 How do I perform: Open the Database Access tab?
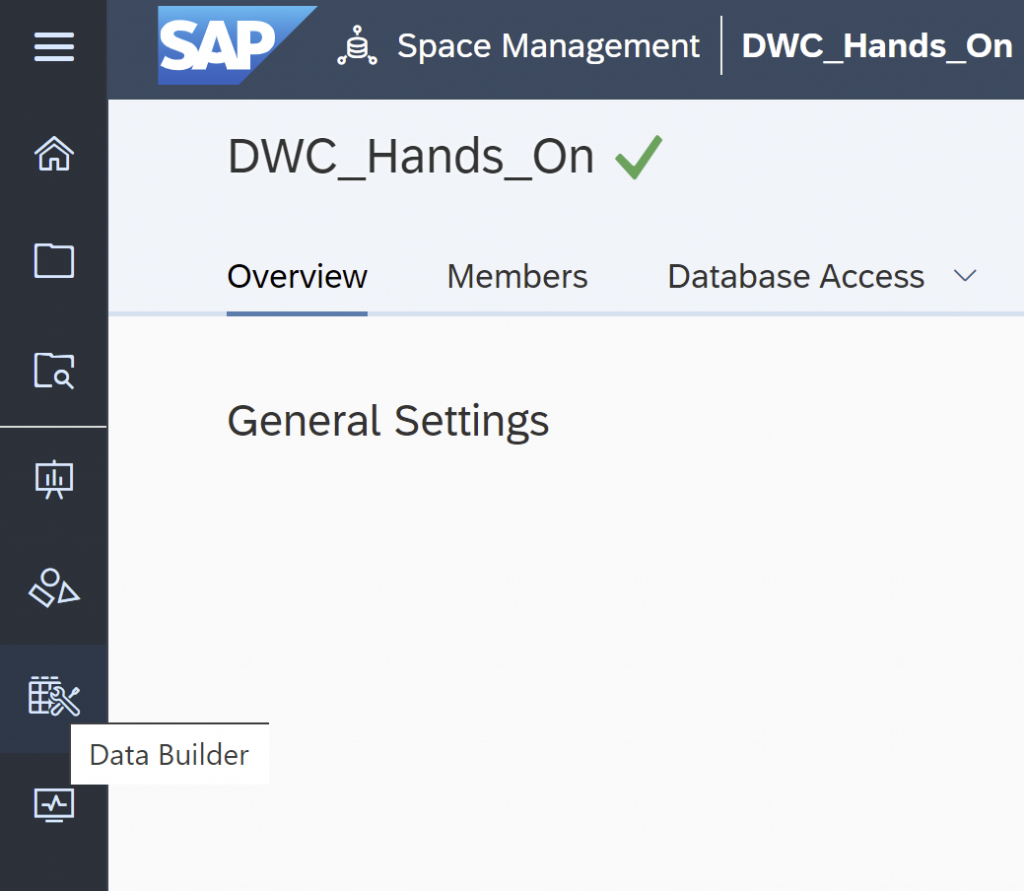pos(795,276)
